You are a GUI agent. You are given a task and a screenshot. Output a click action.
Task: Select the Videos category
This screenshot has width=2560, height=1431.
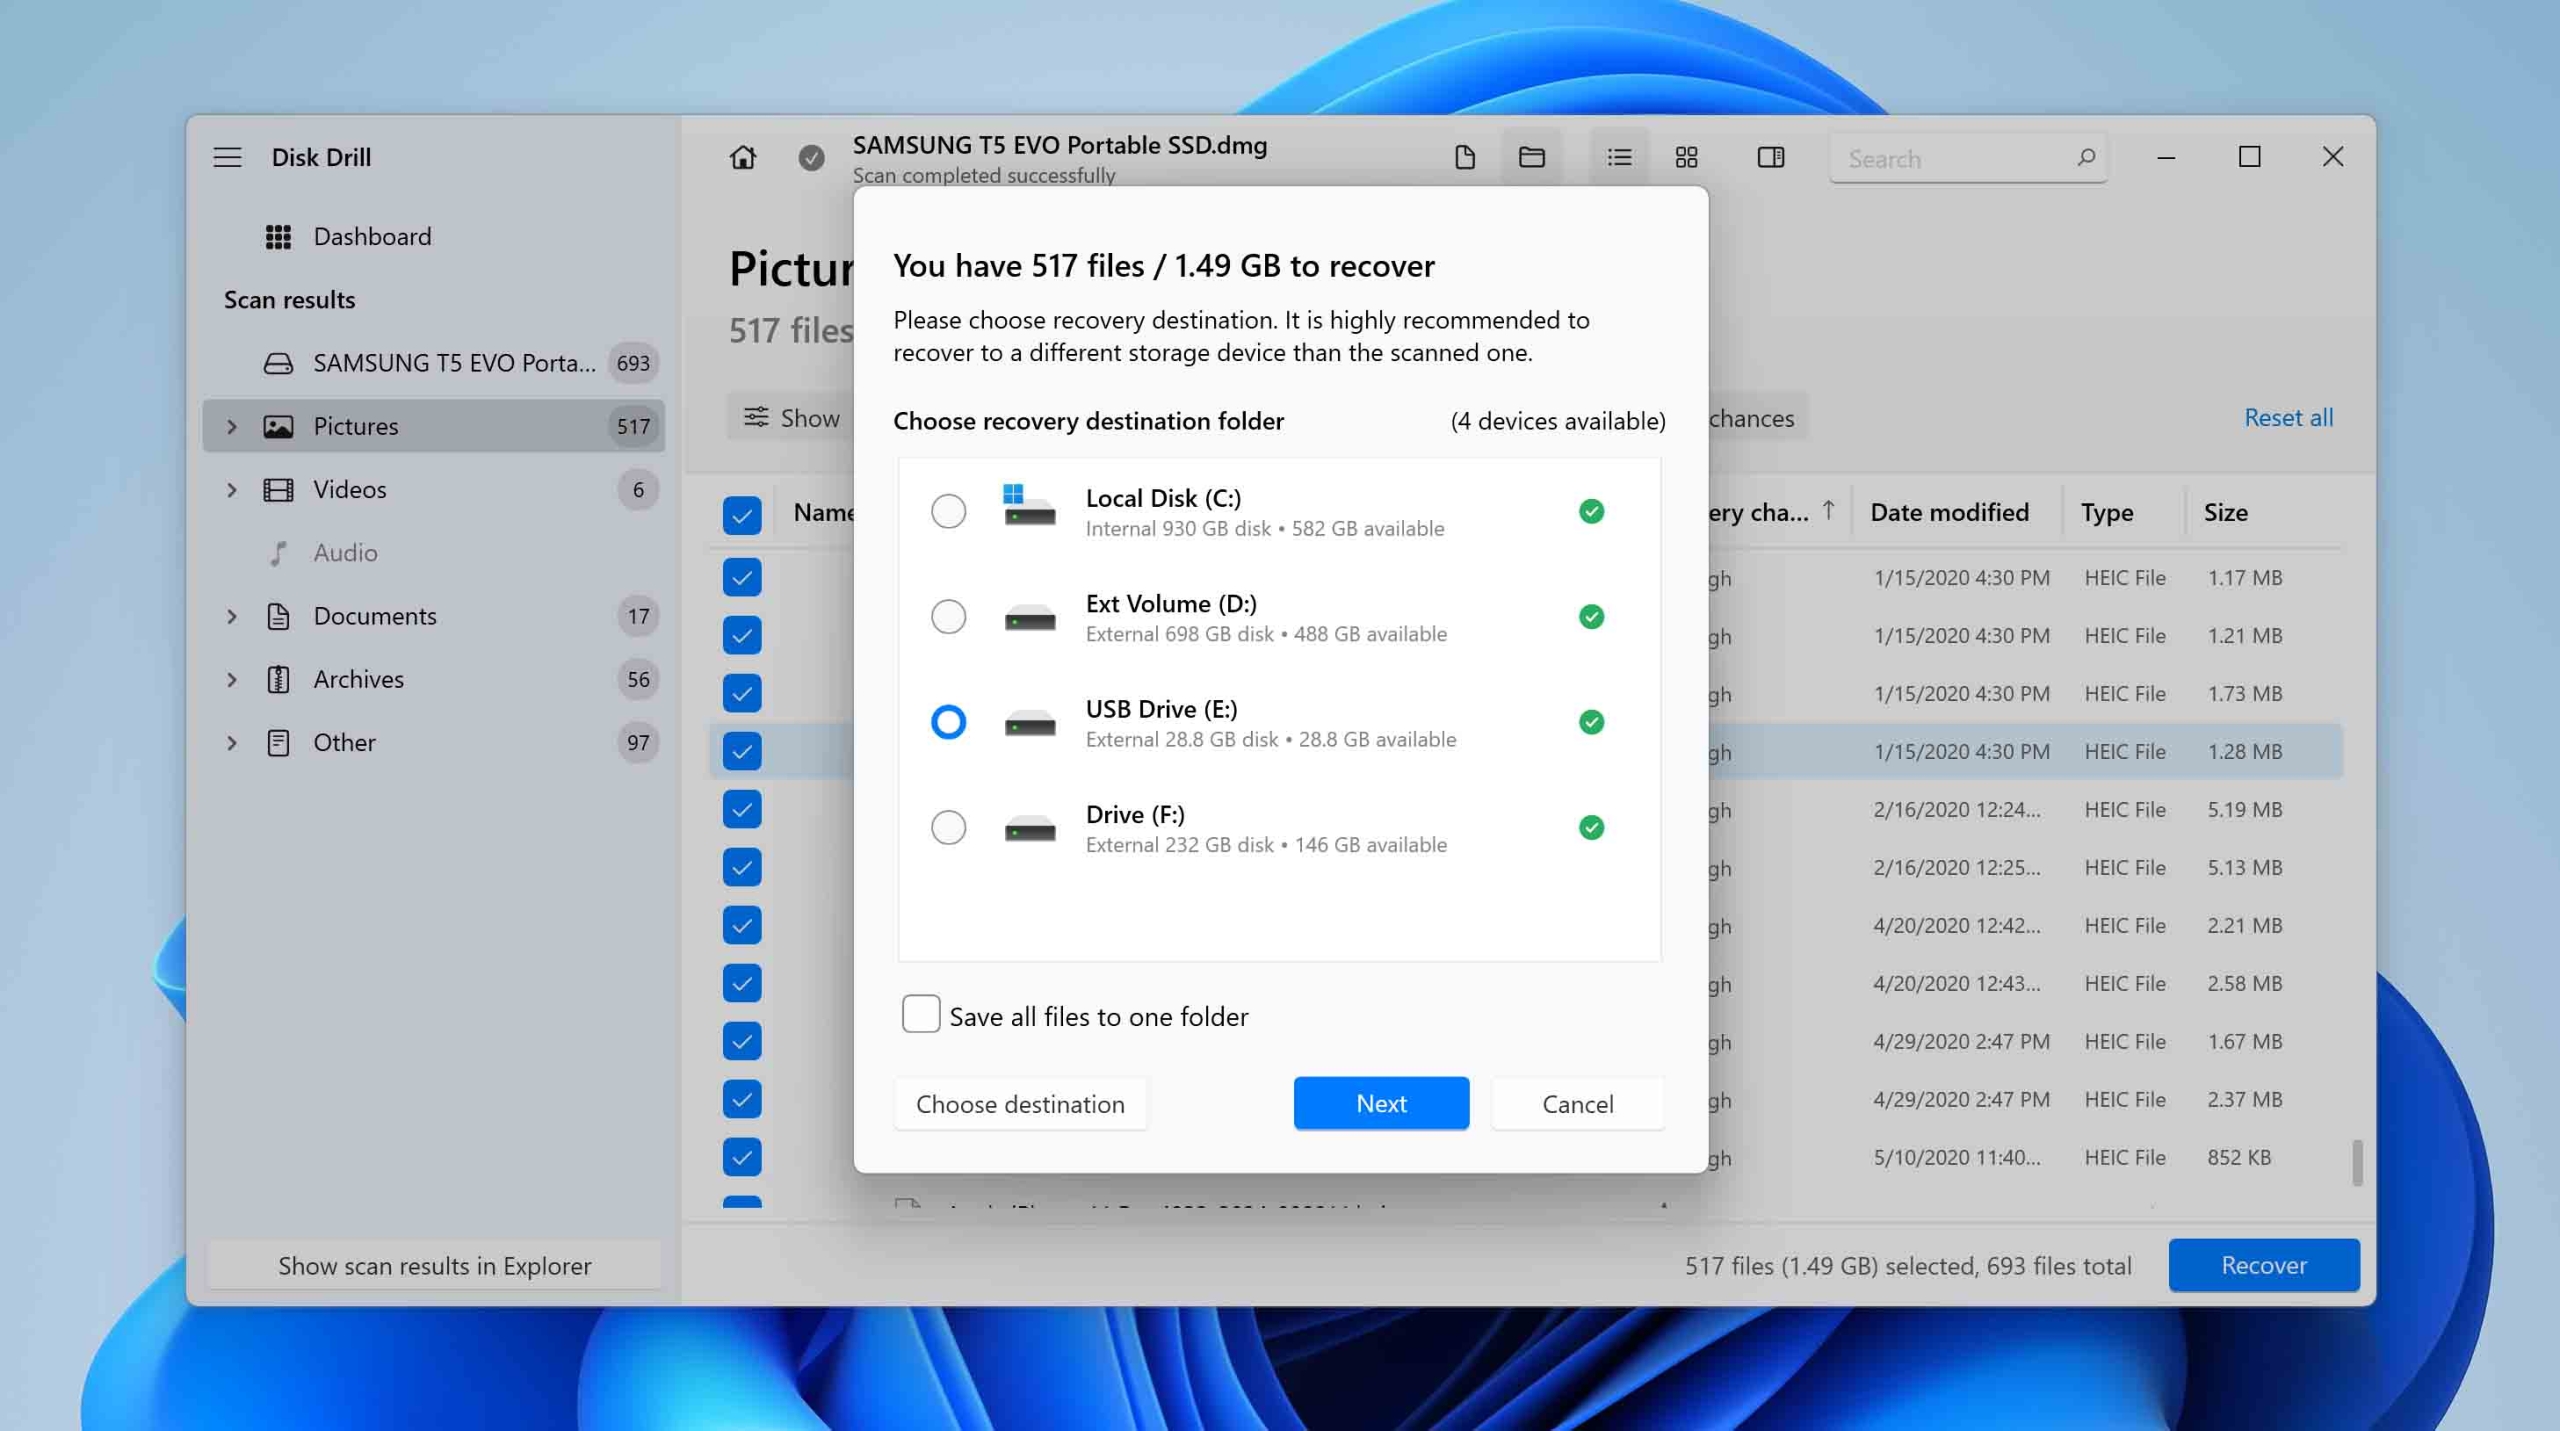433,489
